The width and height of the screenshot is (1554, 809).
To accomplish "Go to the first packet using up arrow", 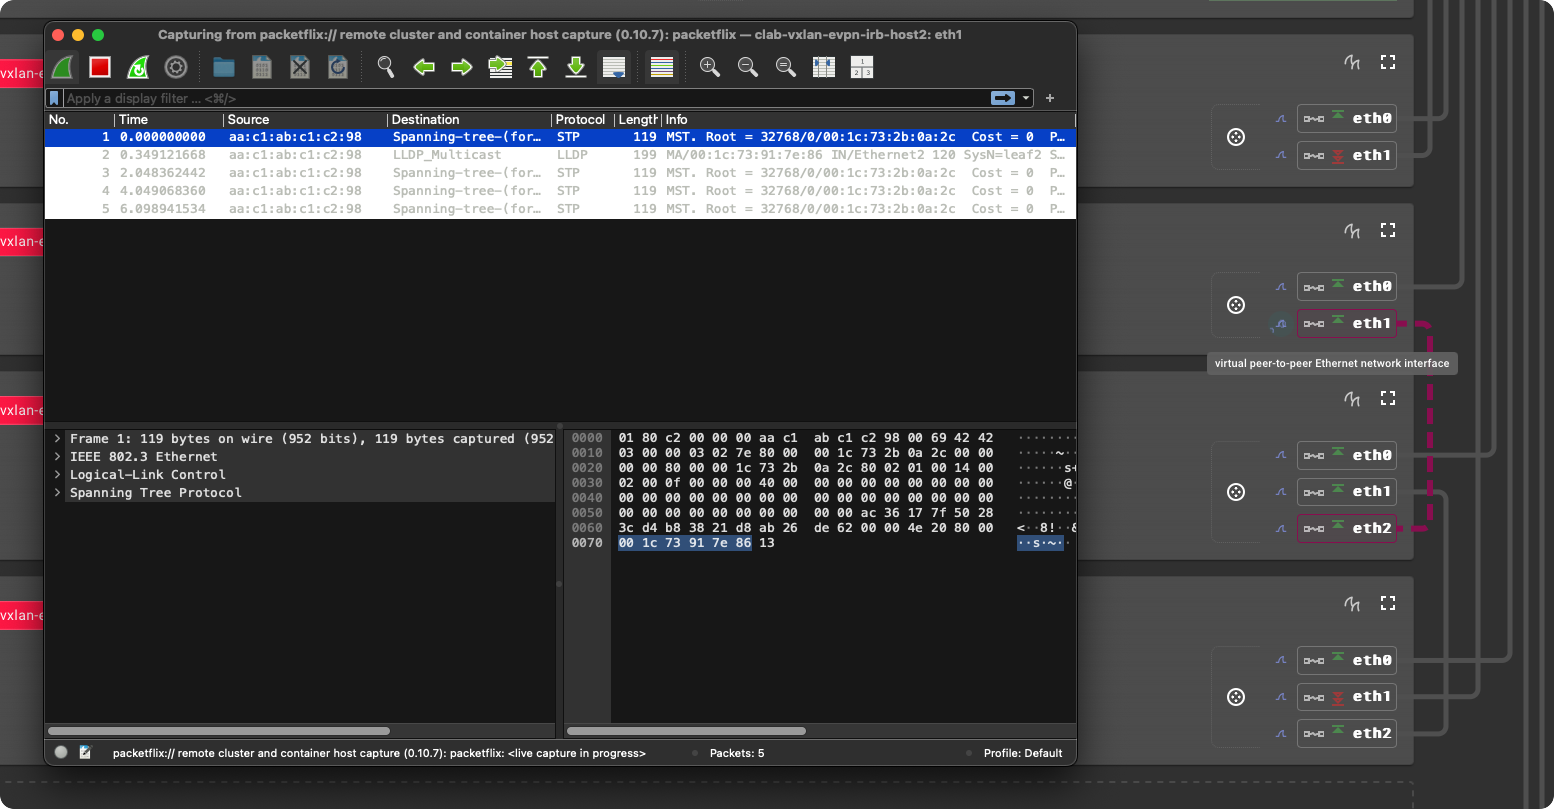I will (538, 67).
